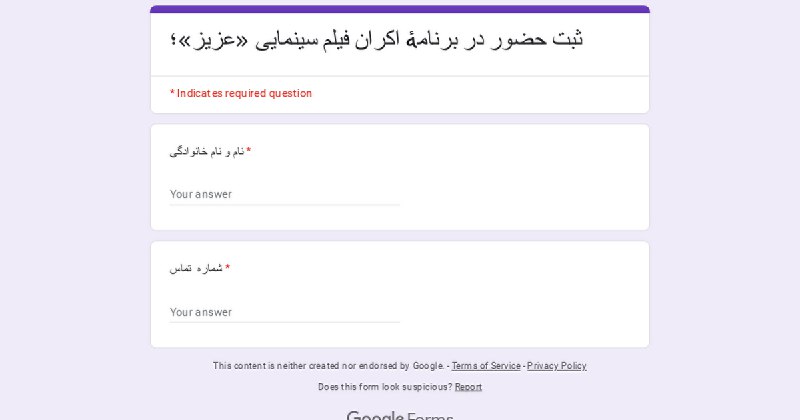This screenshot has height=420, width=800.
Task: Open the Privacy Policy link
Action: (557, 366)
